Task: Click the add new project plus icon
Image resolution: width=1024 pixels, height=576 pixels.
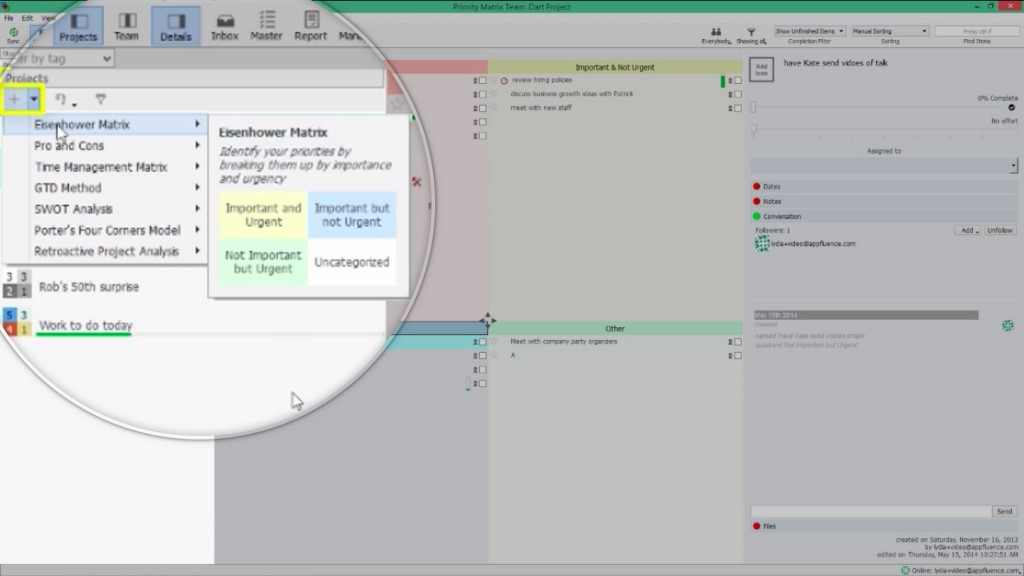Action: pyautogui.click(x=14, y=99)
